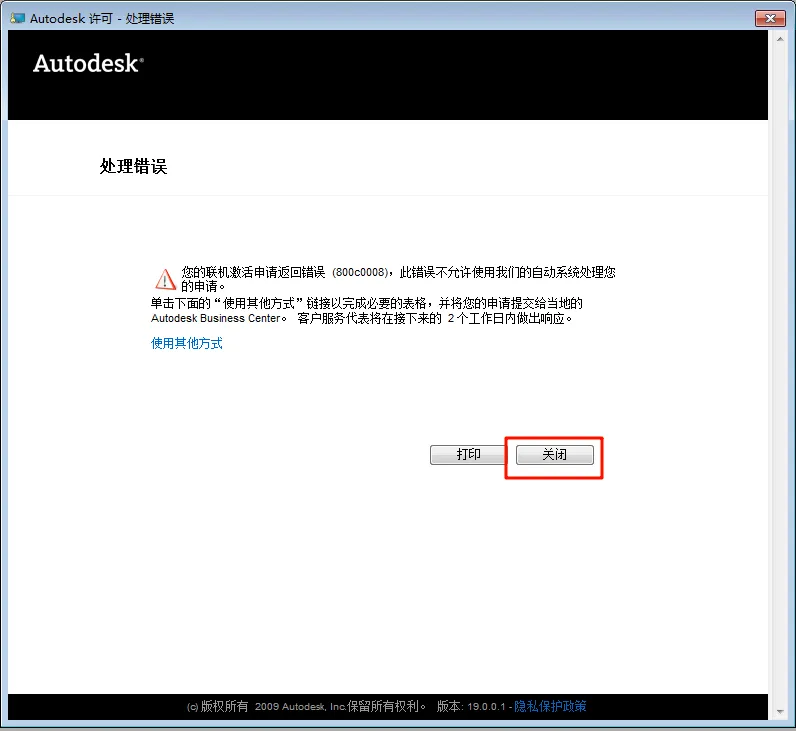Open the 使用其他方式 link

click(187, 344)
